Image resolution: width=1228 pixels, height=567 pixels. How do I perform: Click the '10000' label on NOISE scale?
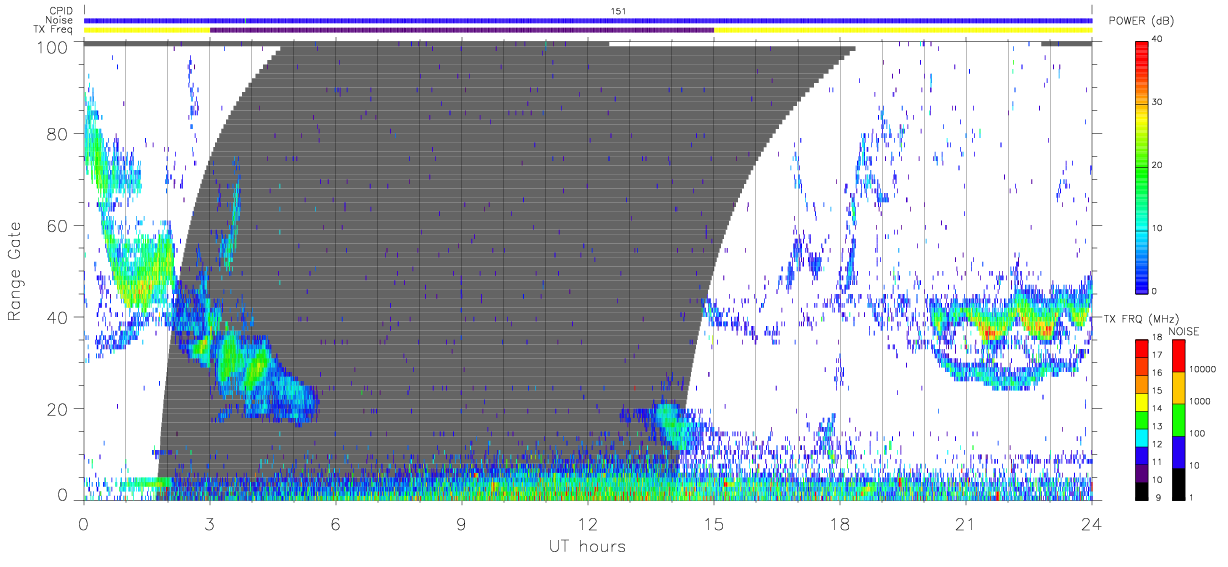[x=1202, y=369]
